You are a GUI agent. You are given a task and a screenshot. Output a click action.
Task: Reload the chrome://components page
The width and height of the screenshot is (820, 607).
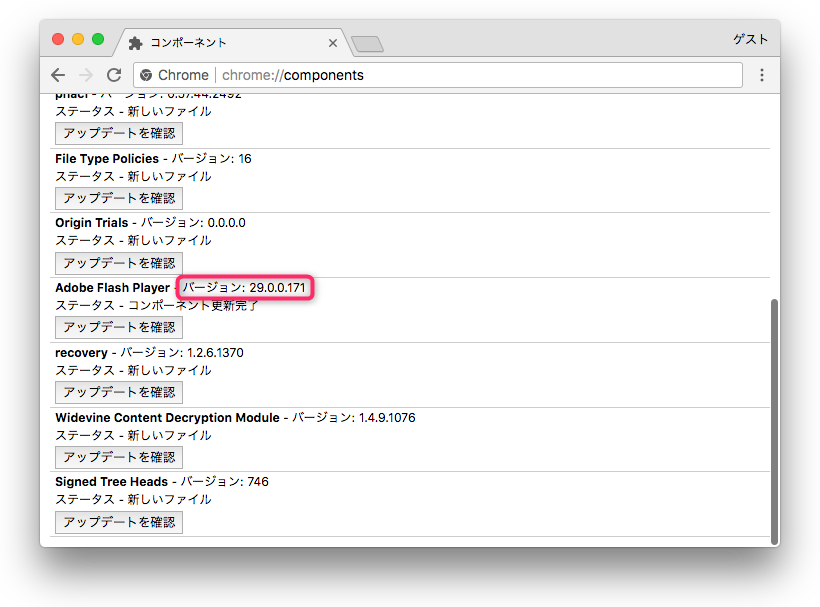pos(114,75)
